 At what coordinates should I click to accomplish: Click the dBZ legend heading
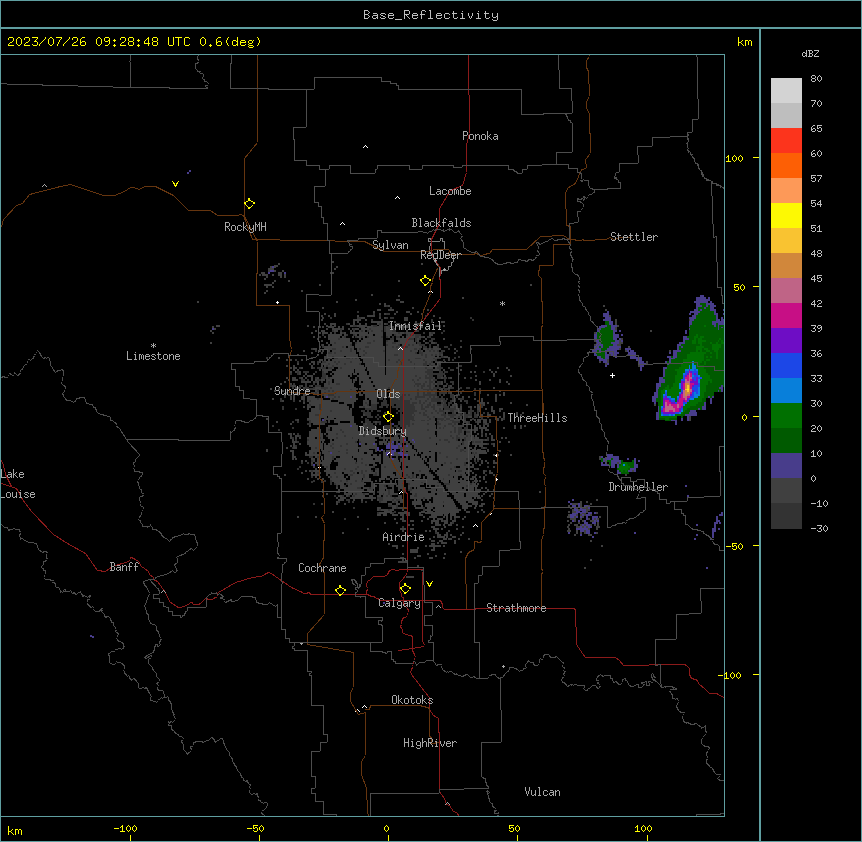pos(810,54)
